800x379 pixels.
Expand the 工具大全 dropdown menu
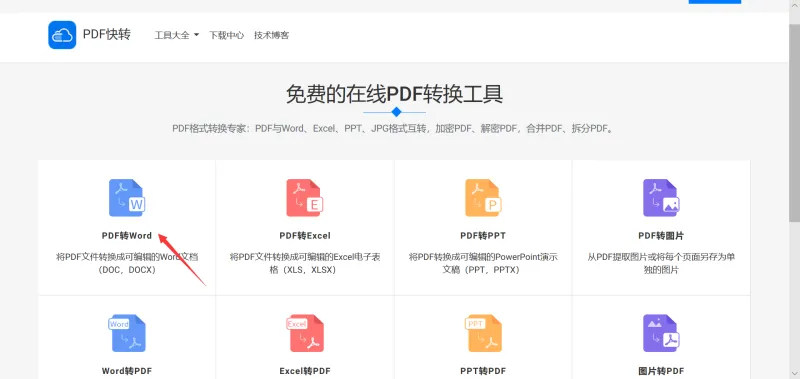point(177,35)
